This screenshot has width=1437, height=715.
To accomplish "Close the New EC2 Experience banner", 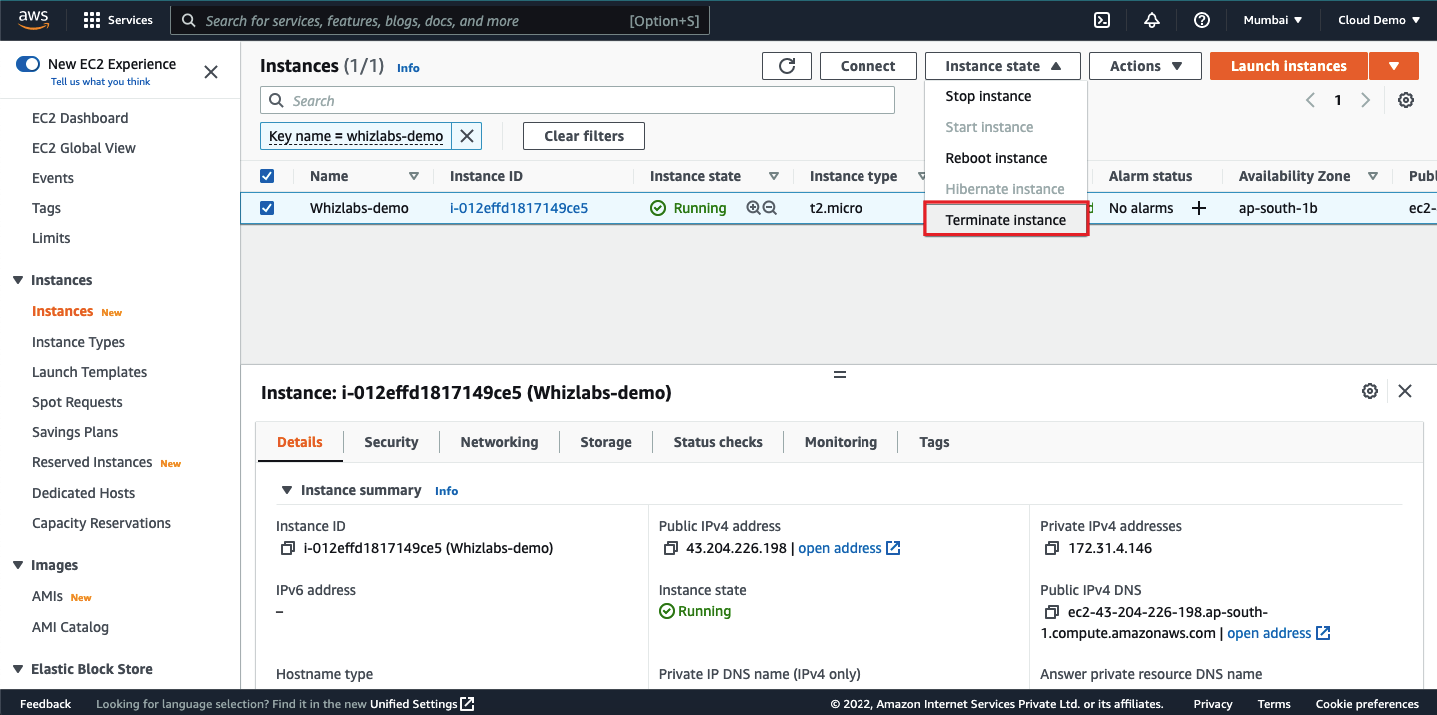I will pyautogui.click(x=211, y=72).
